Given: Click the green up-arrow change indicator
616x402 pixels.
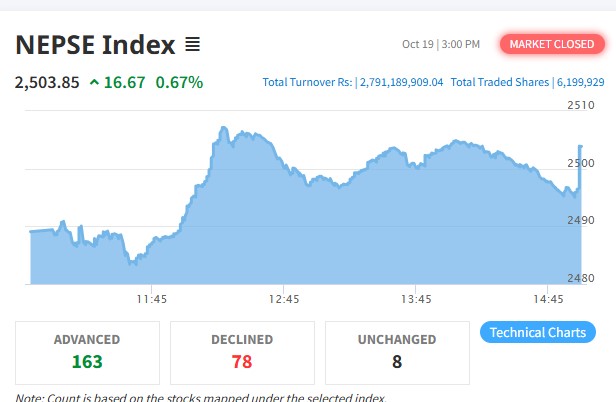Looking at the screenshot, I should click(94, 82).
